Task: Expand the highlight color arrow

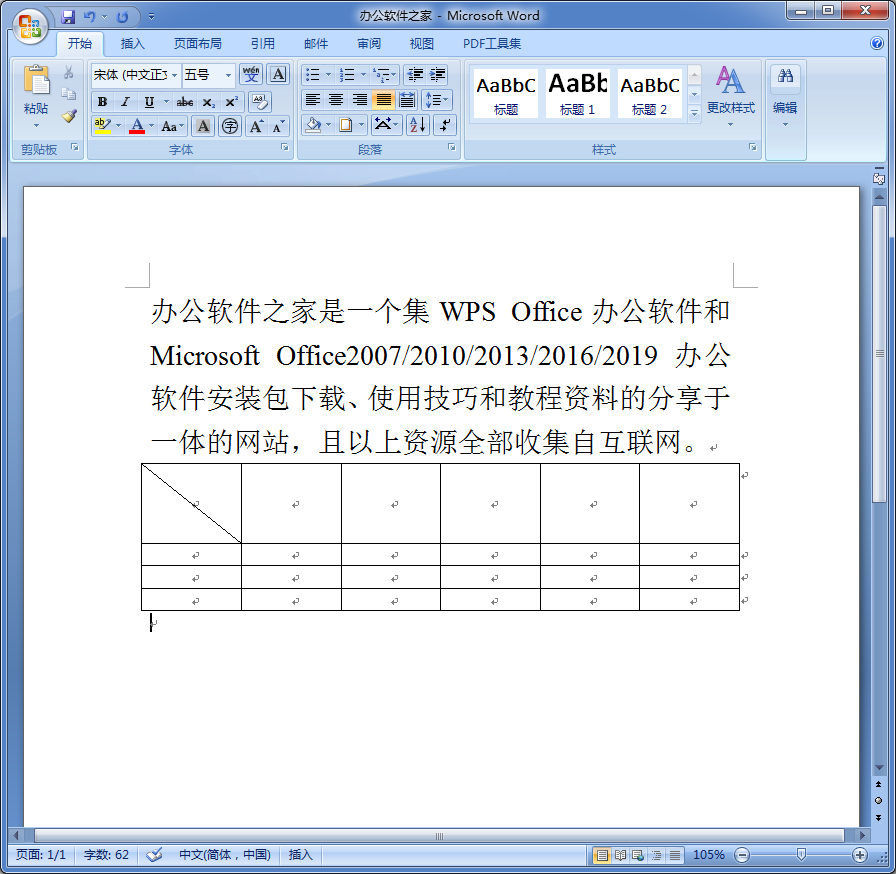Action: point(118,126)
